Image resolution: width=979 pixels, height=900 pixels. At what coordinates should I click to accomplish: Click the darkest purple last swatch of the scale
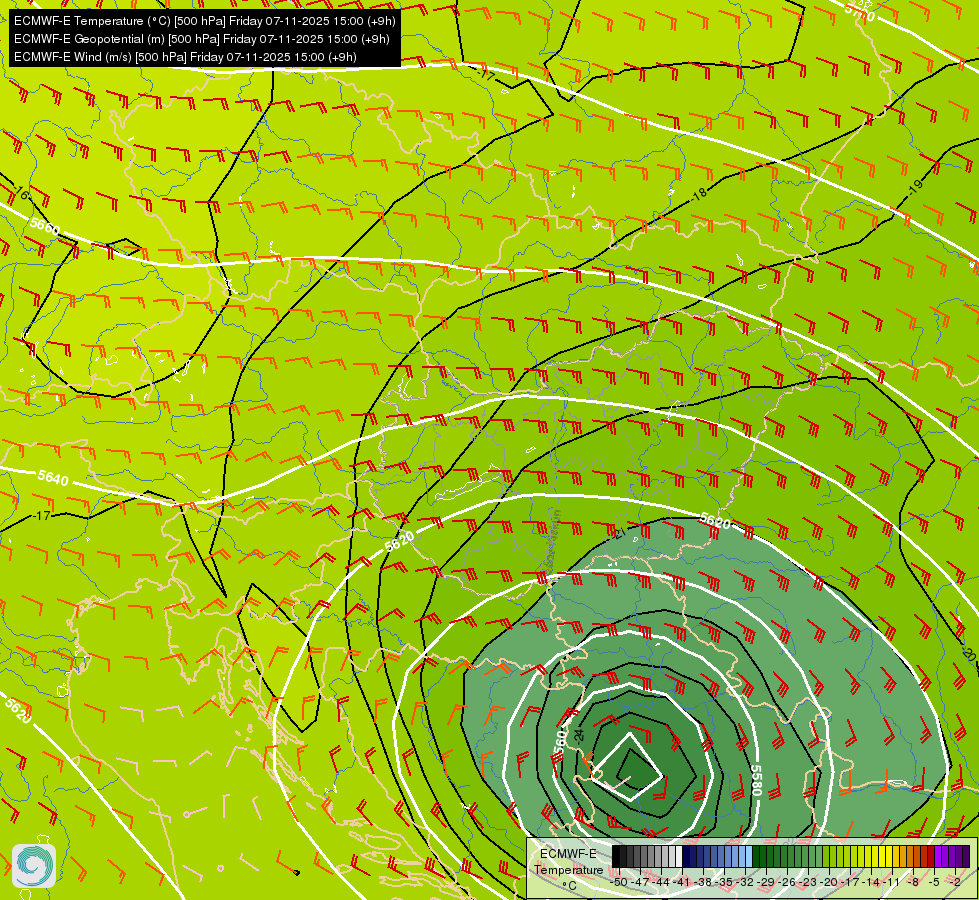pyautogui.click(x=966, y=856)
